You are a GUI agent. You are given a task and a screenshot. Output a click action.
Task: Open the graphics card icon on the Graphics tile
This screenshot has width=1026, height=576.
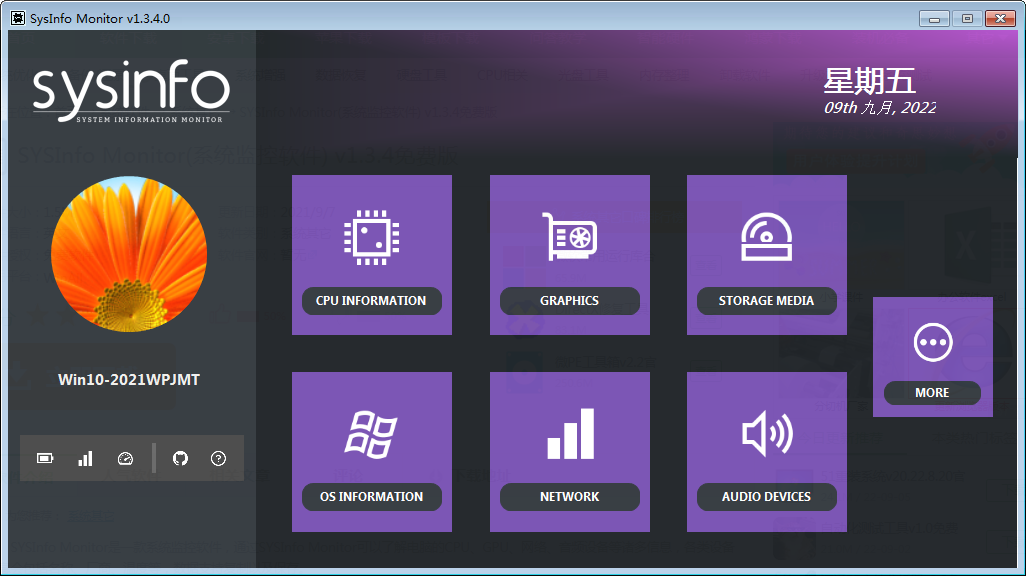[569, 238]
